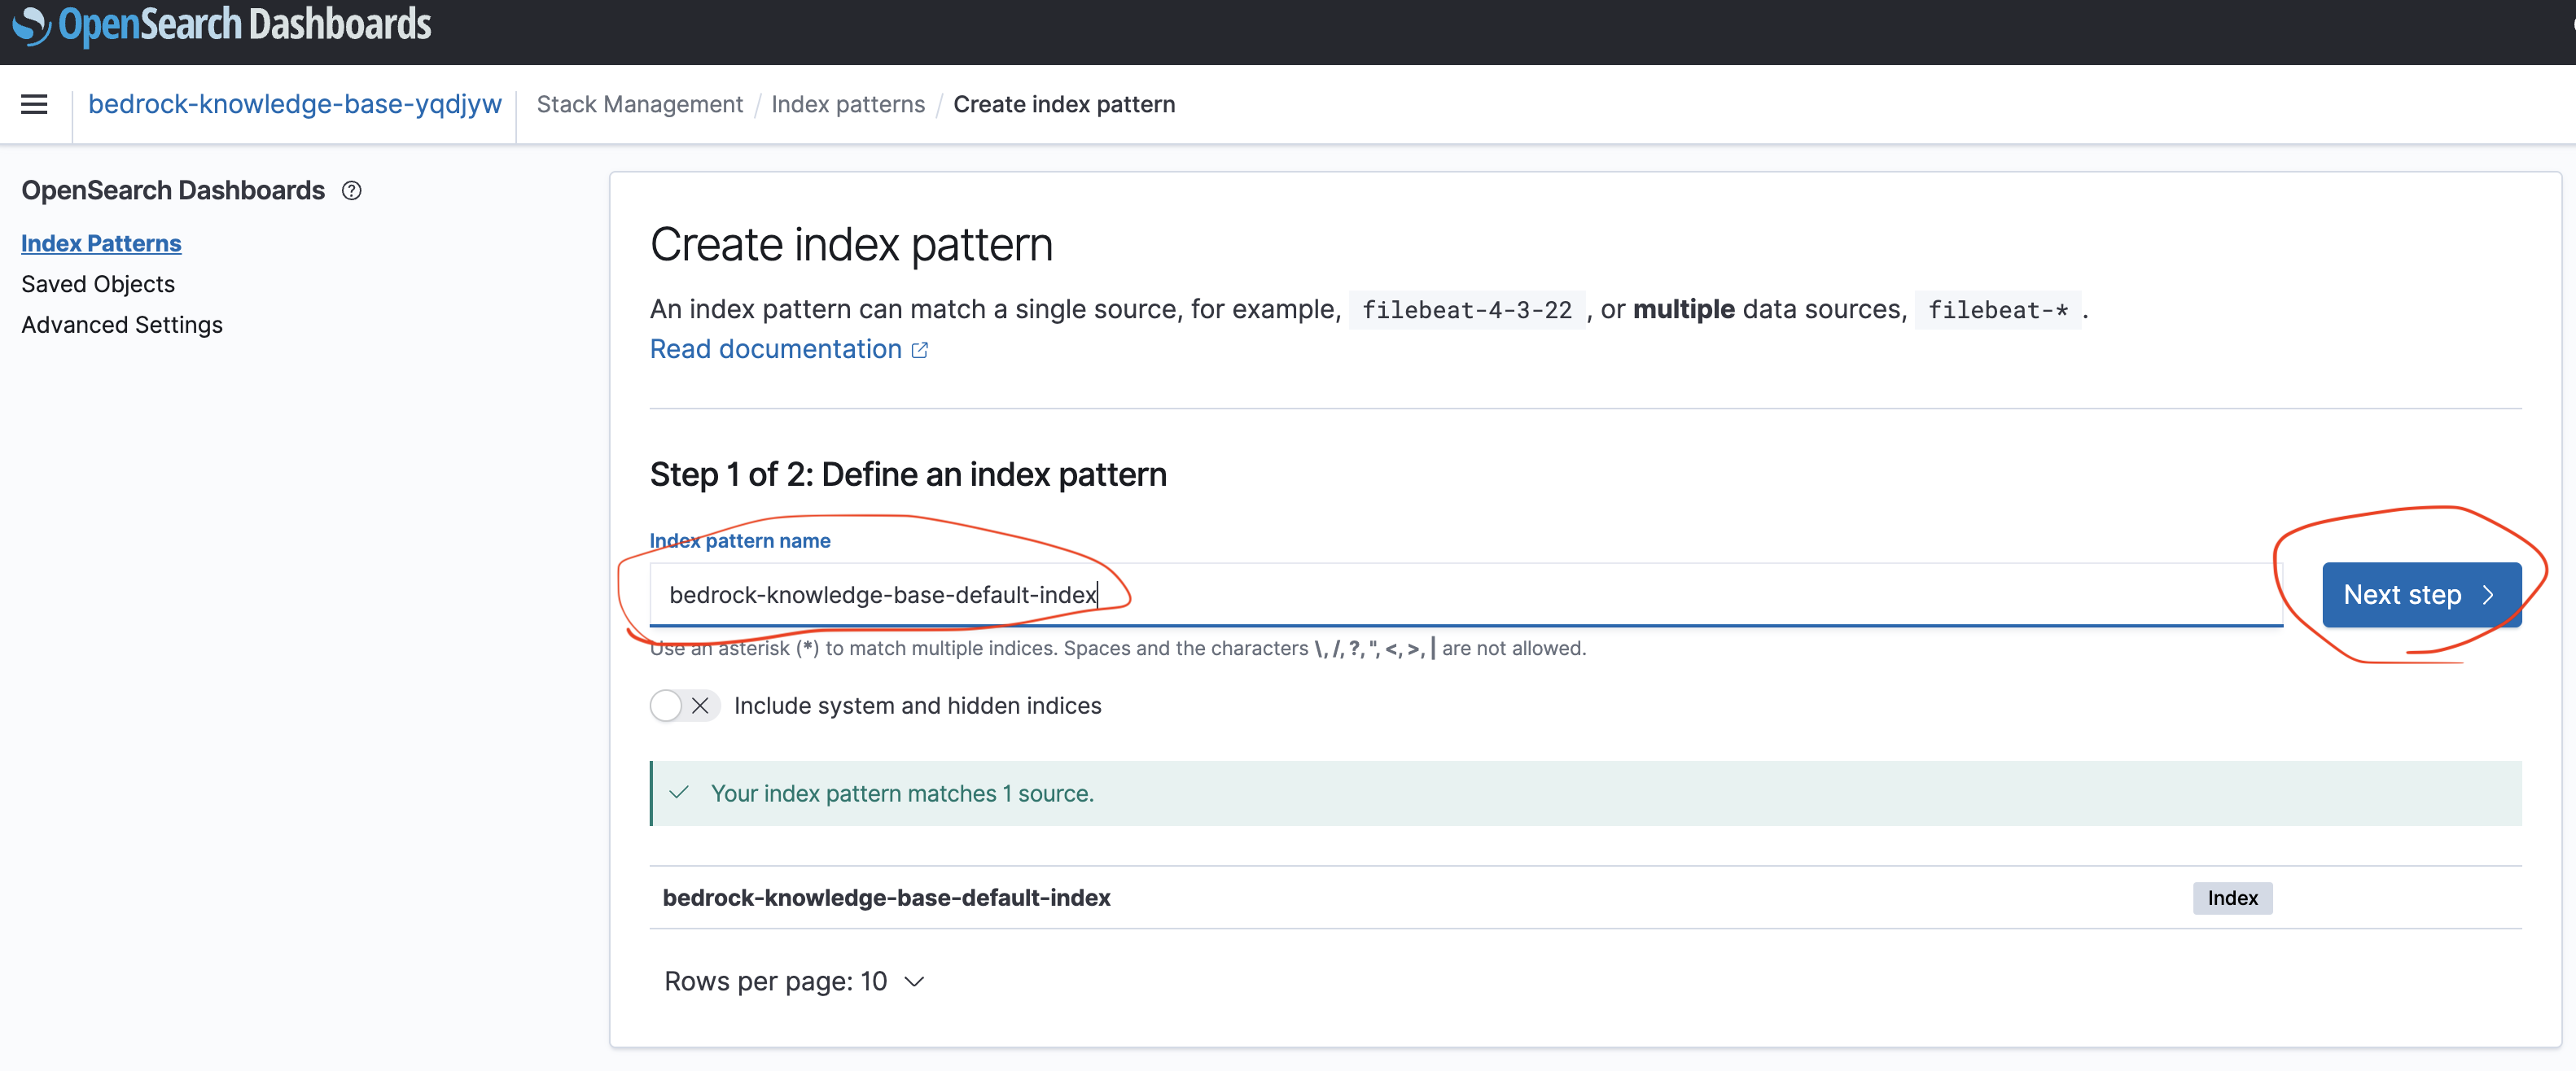This screenshot has width=2576, height=1071.
Task: Open the hamburger navigation menu
Action: [34, 104]
